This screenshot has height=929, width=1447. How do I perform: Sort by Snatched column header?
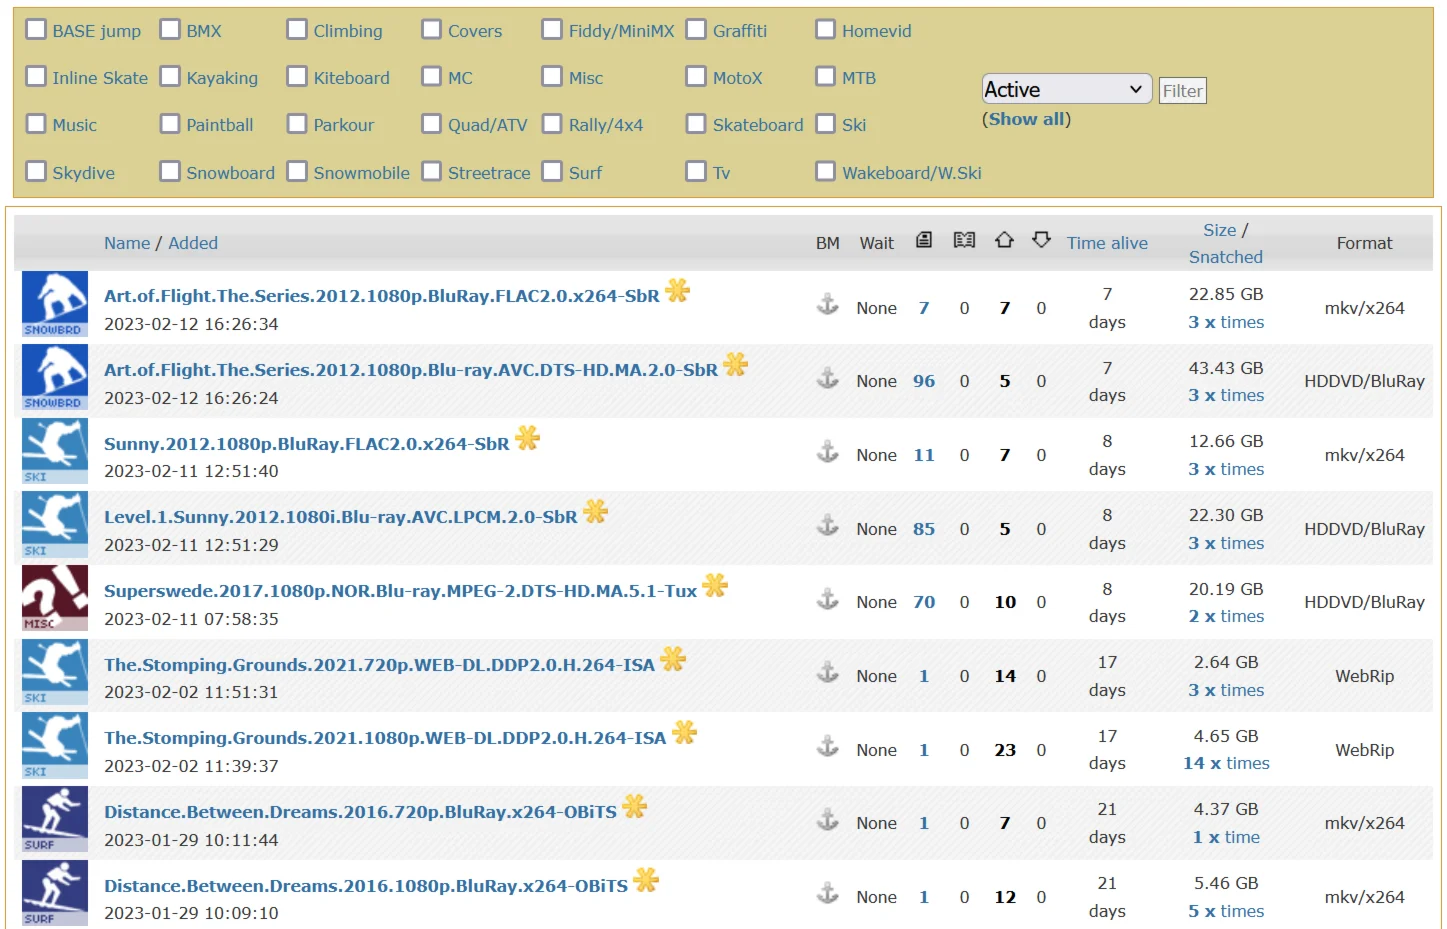pyautogui.click(x=1225, y=257)
